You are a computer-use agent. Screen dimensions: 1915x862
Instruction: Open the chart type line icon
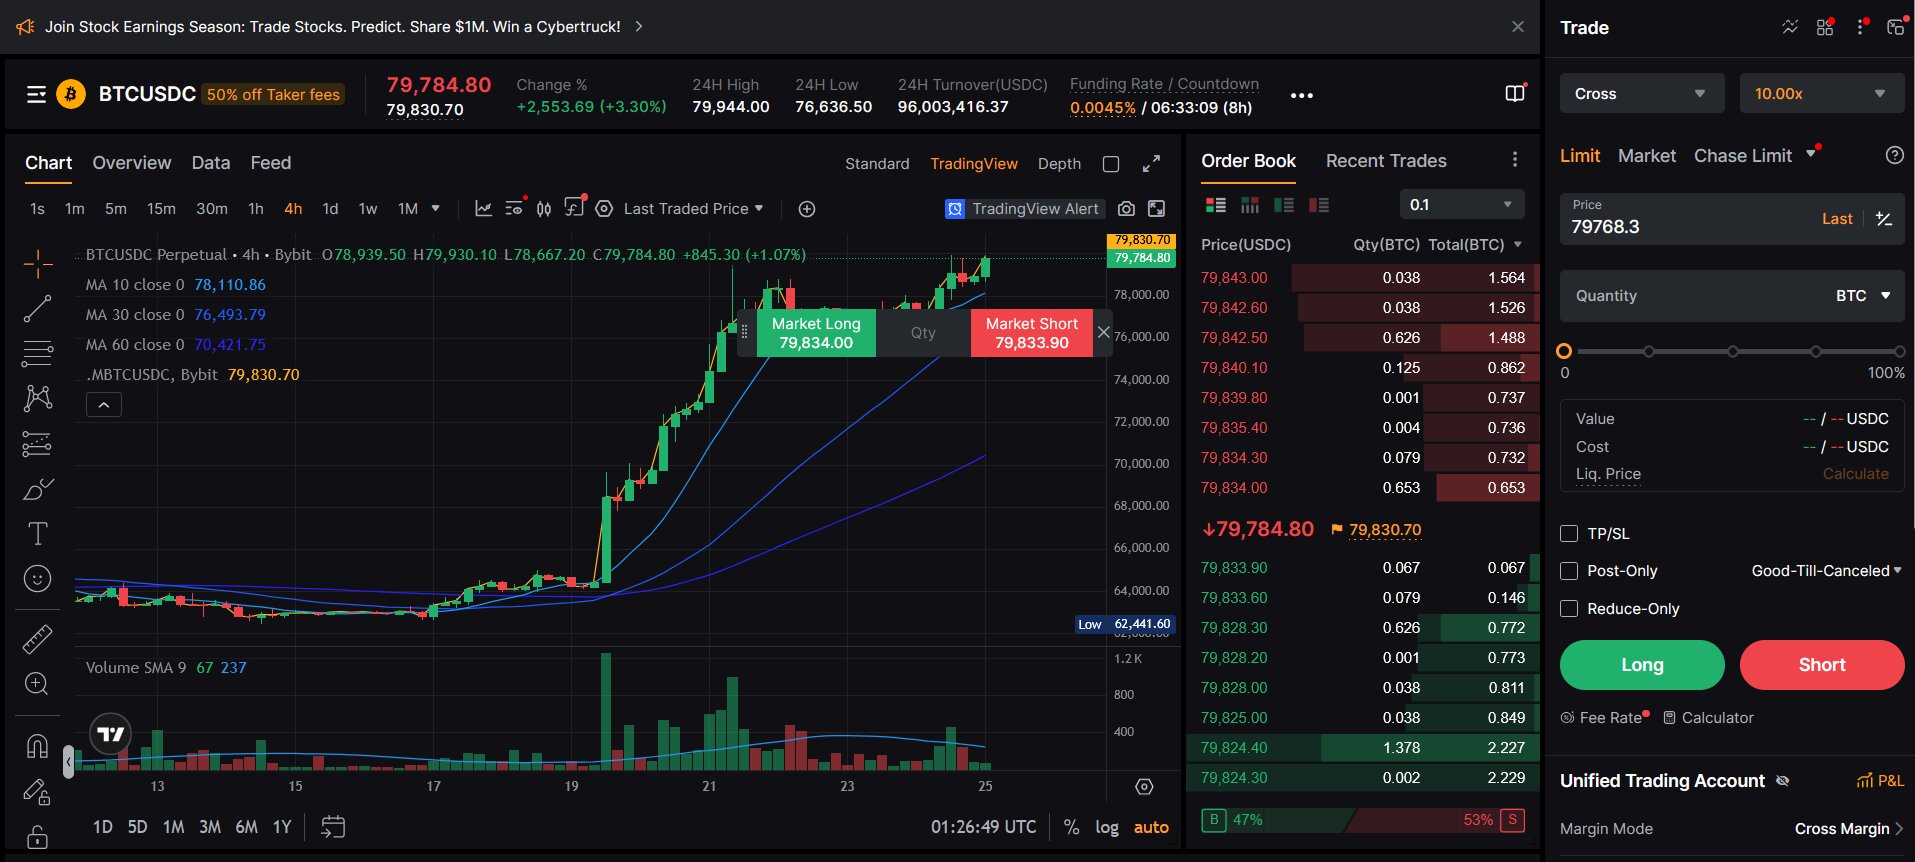click(x=483, y=208)
